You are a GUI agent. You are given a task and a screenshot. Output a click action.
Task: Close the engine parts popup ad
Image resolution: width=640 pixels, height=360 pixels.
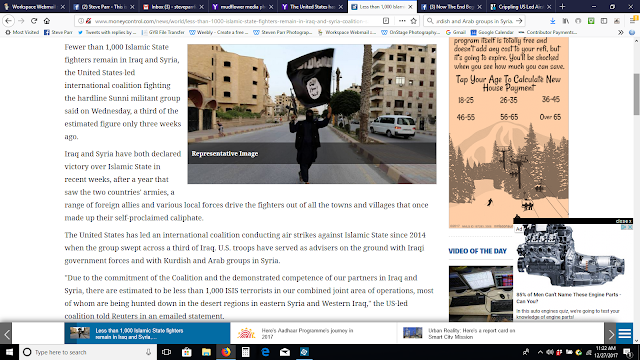tap(624, 221)
